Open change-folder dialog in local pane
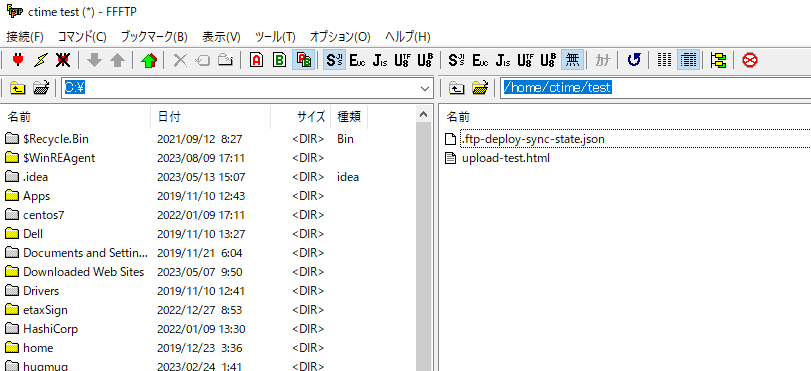 41,88
